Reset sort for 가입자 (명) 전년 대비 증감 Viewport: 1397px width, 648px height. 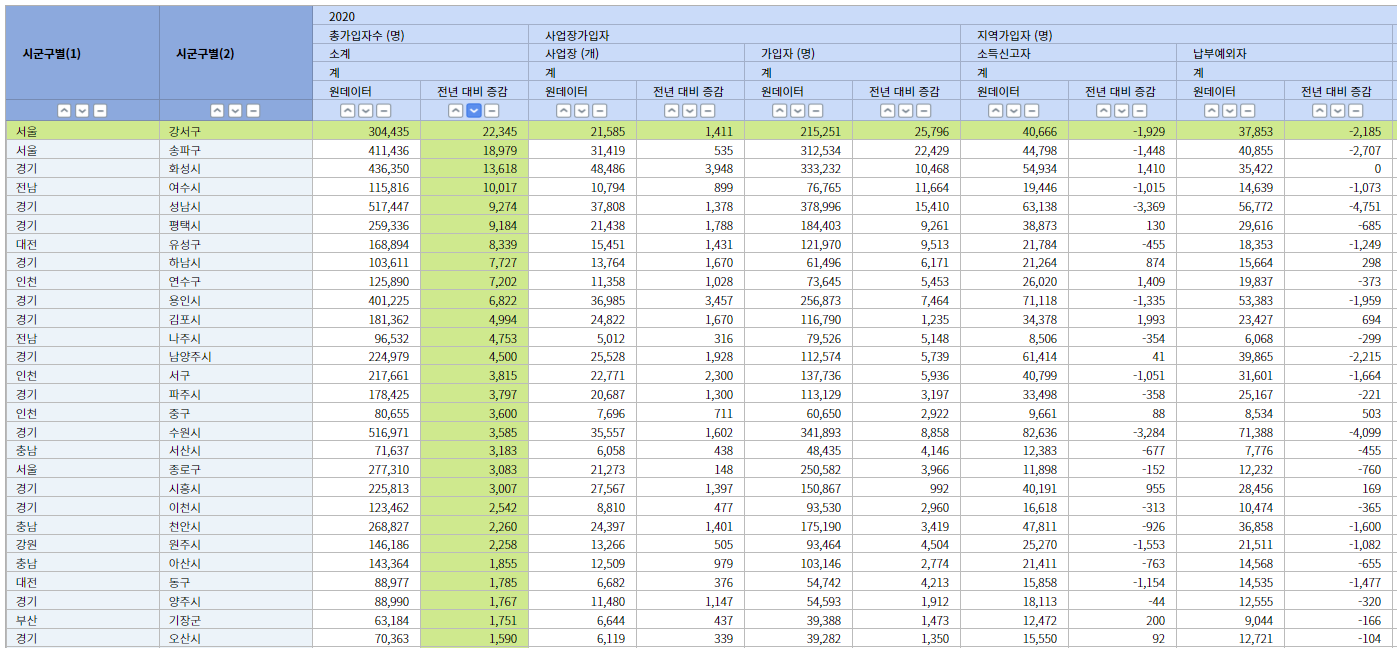pyautogui.click(x=924, y=111)
